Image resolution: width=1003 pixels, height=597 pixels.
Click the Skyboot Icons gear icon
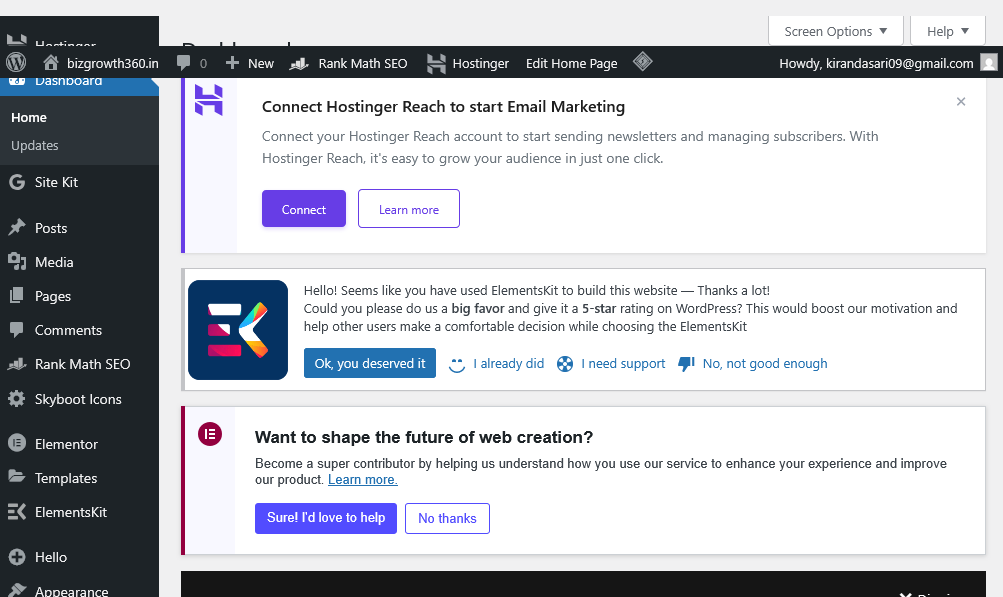tap(17, 398)
